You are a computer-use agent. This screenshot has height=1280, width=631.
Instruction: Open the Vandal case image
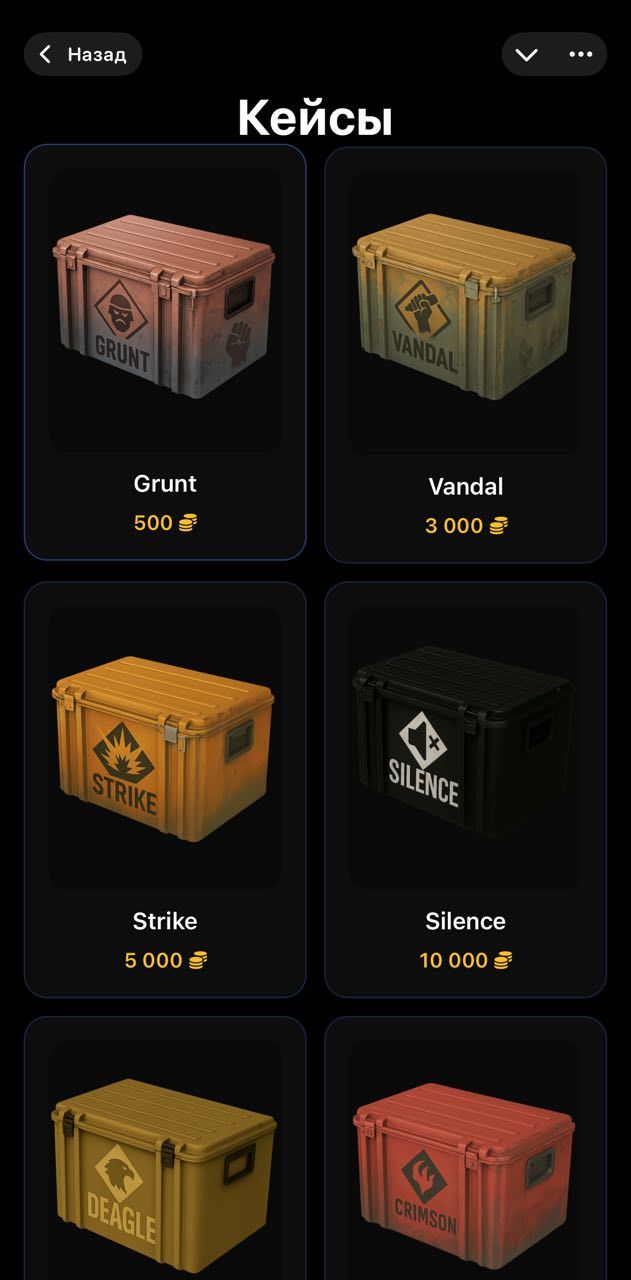point(465,305)
